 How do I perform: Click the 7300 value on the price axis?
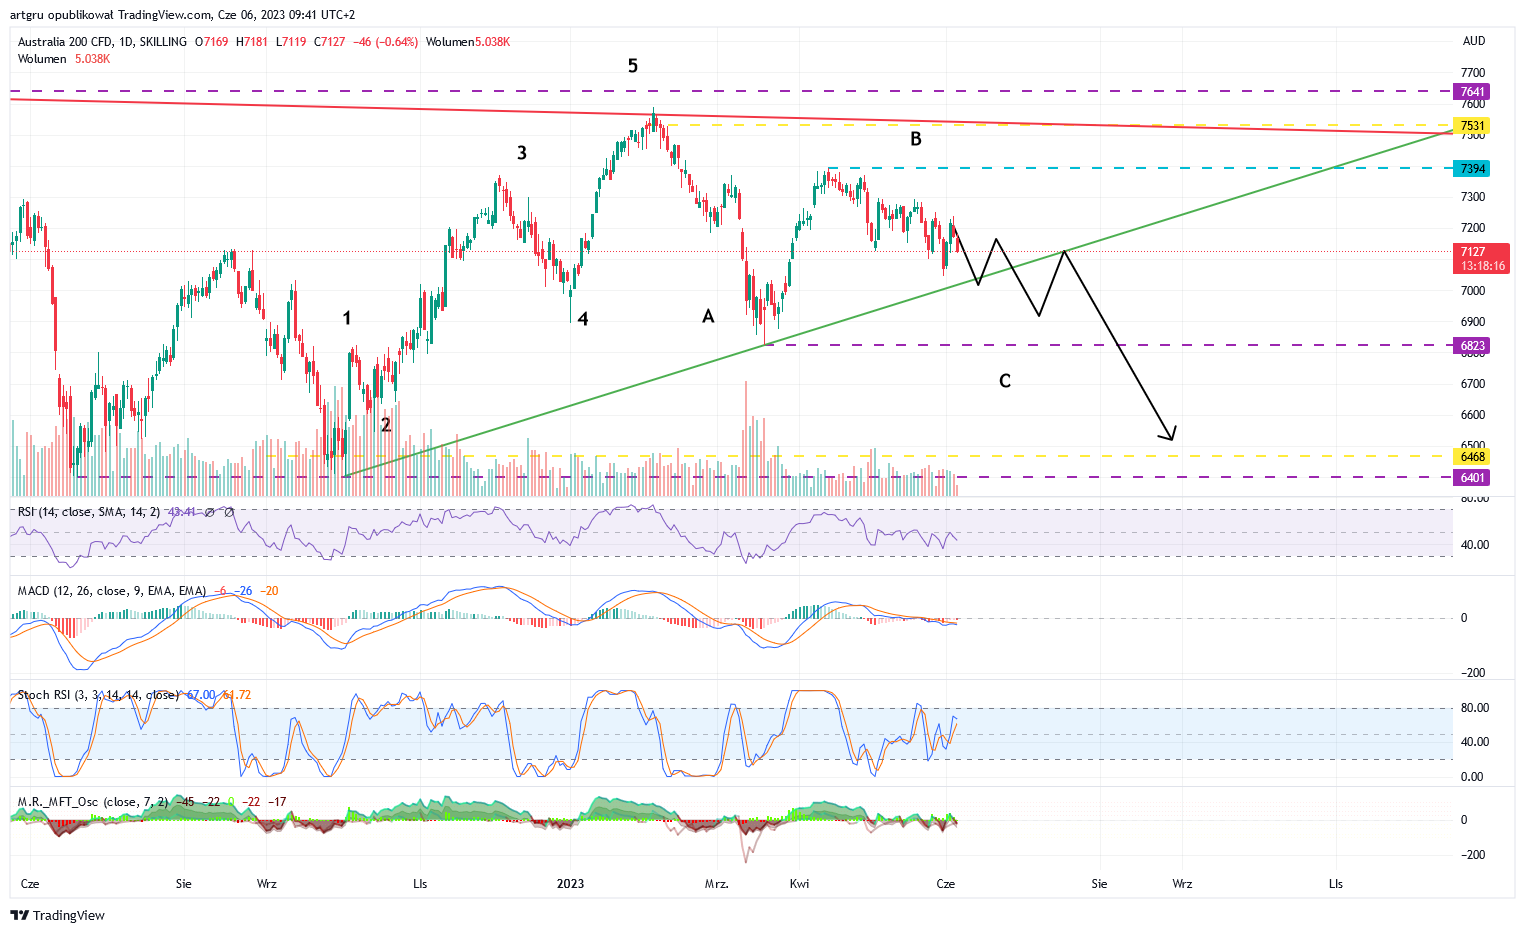1472,197
